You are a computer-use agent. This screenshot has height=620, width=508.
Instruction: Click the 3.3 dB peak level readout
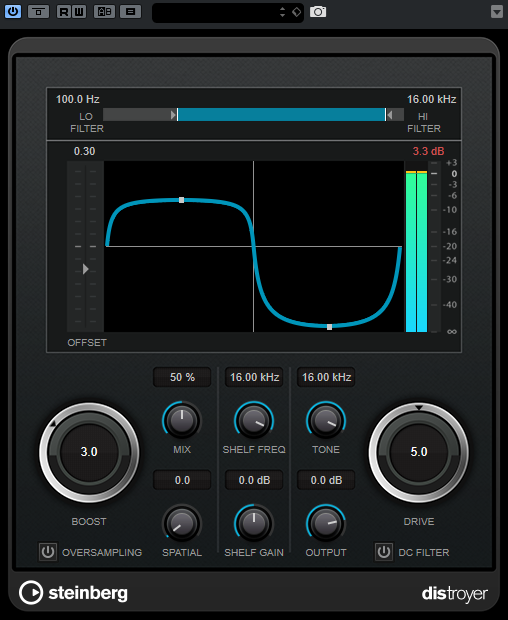tap(428, 151)
